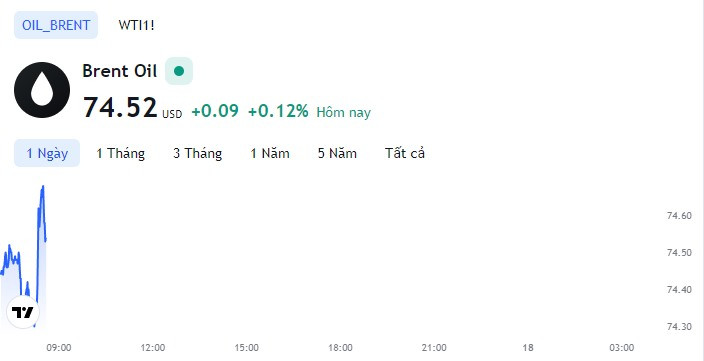704x361 pixels.
Task: Select the 3 Tháng time range
Action: [x=198, y=154]
